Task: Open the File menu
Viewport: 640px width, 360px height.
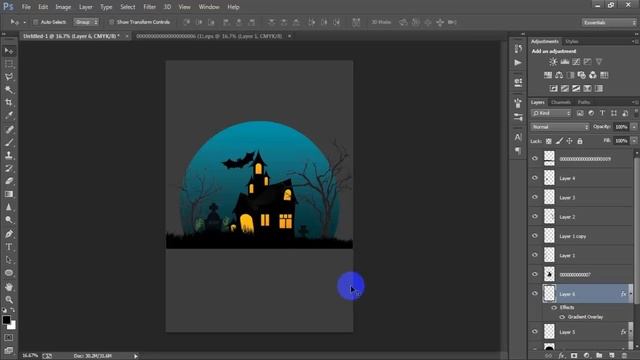Action: click(x=26, y=7)
